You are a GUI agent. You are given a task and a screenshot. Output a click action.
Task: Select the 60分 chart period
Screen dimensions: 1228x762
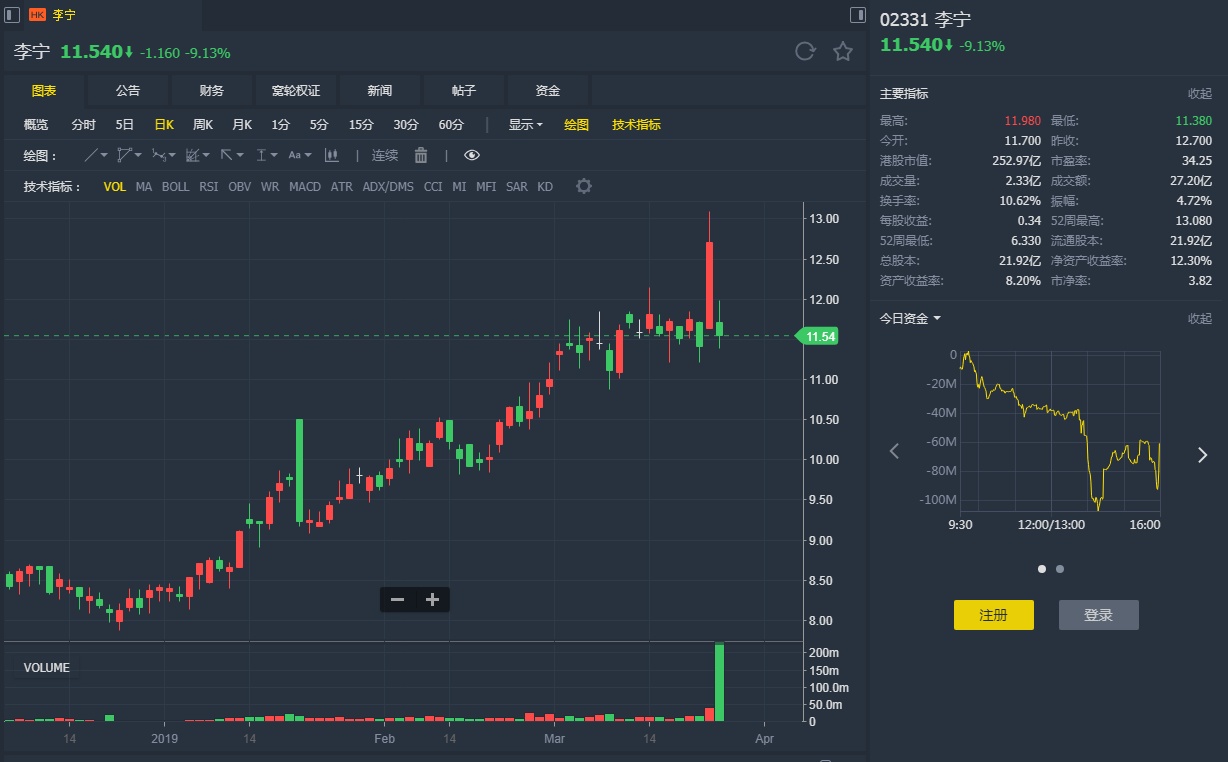click(x=451, y=125)
